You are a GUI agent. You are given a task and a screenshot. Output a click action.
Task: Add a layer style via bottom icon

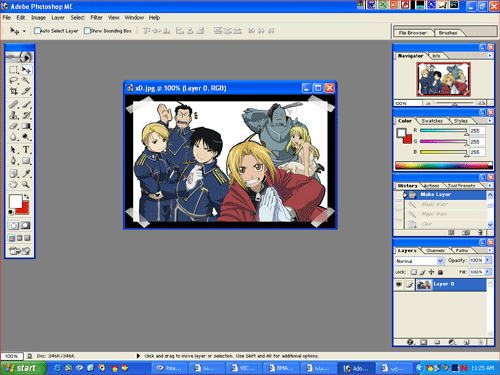coord(410,342)
